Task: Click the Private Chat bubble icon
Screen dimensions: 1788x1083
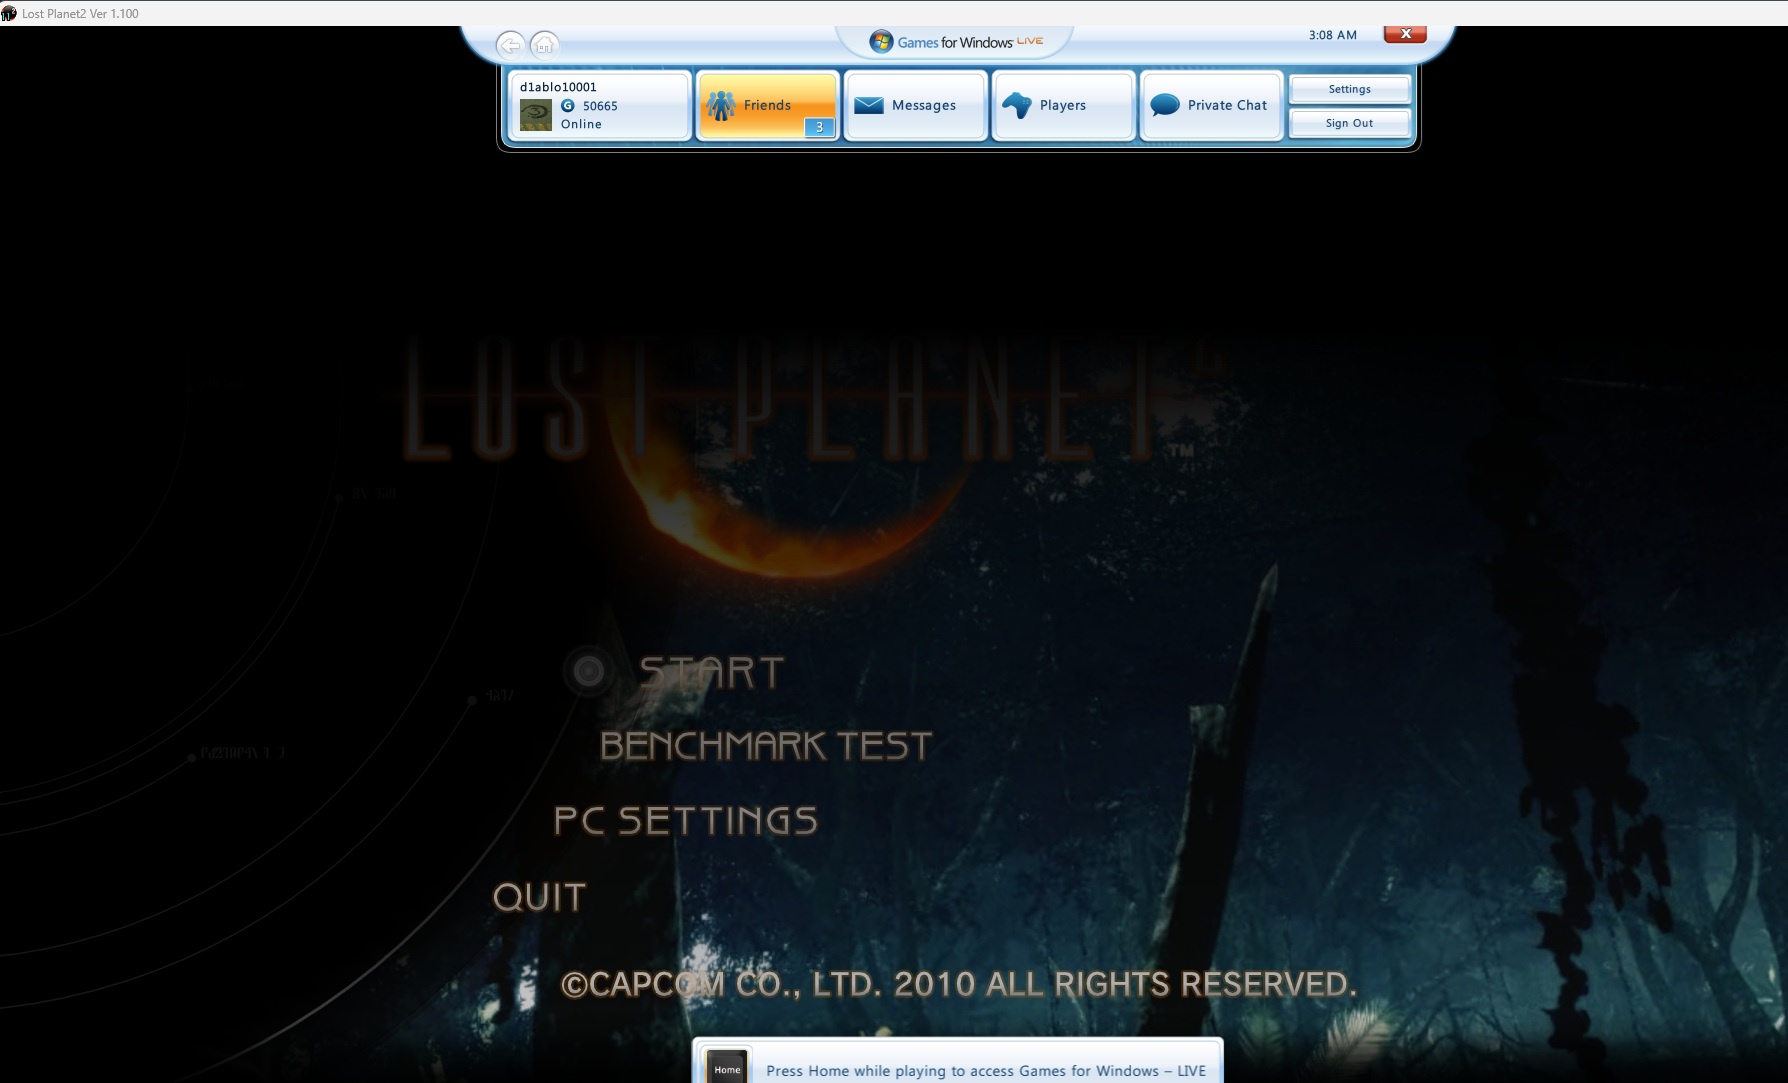Action: point(1165,105)
